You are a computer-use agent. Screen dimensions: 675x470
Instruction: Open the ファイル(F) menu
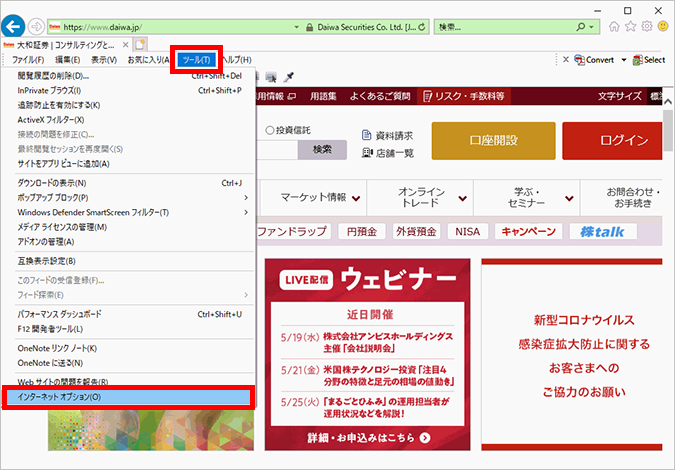coord(28,60)
